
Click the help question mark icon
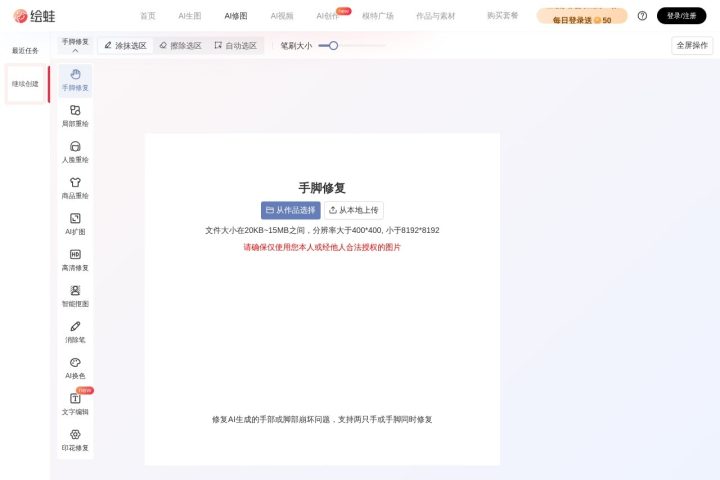[x=642, y=16]
